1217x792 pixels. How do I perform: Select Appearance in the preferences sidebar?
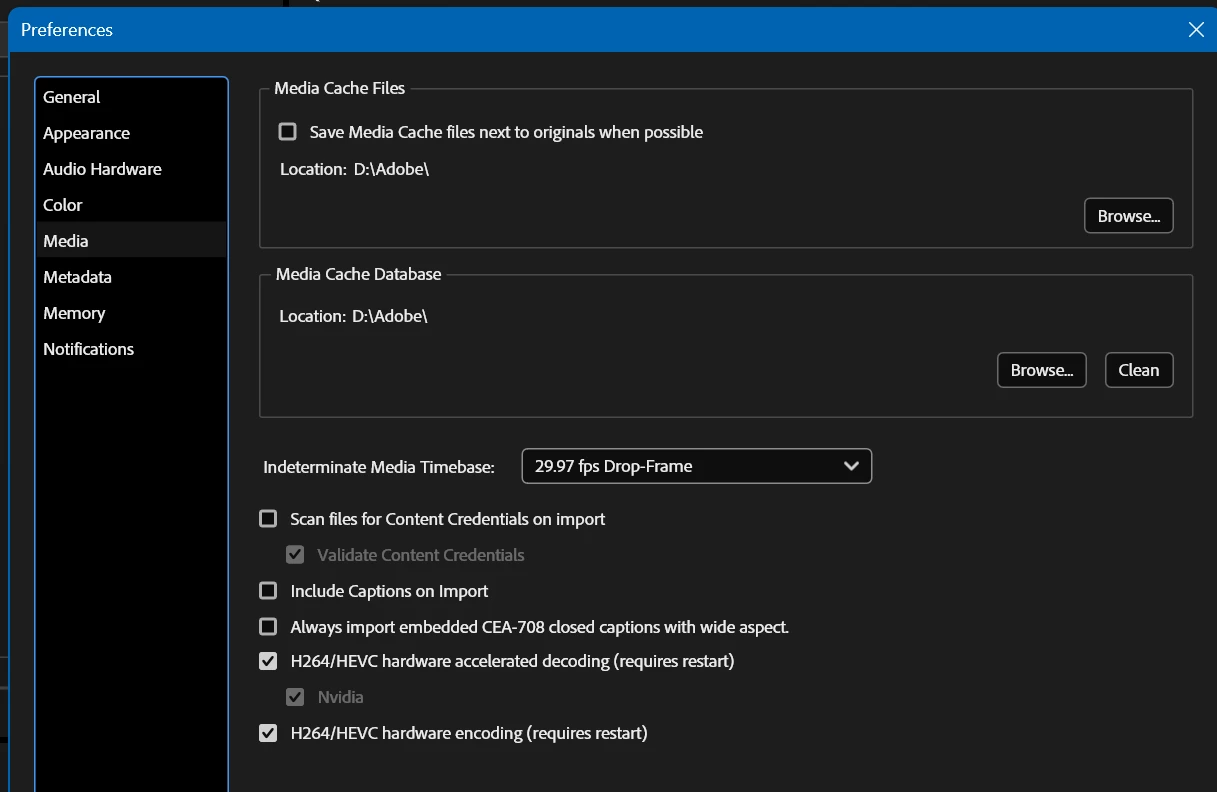click(87, 133)
